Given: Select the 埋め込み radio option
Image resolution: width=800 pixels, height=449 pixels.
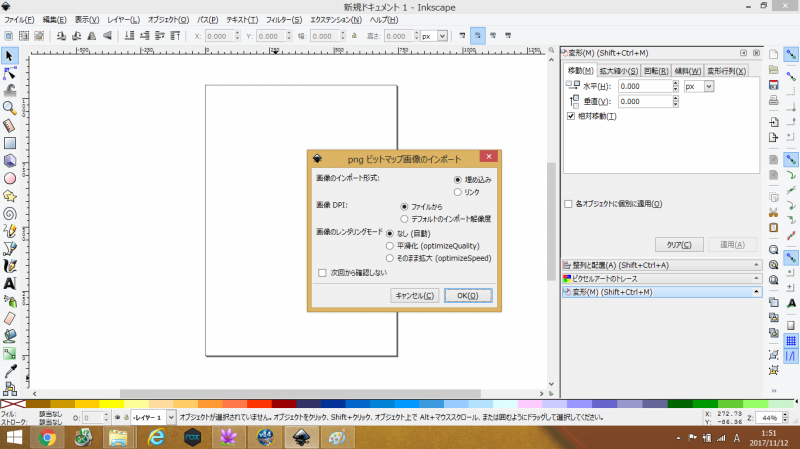Looking at the screenshot, I should pos(458,180).
